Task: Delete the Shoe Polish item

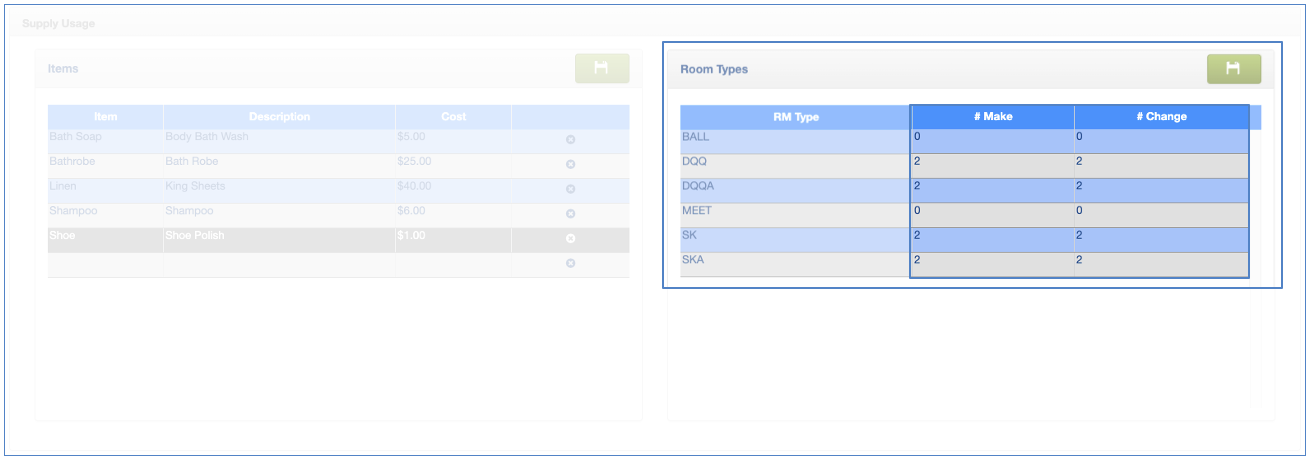Action: [570, 239]
